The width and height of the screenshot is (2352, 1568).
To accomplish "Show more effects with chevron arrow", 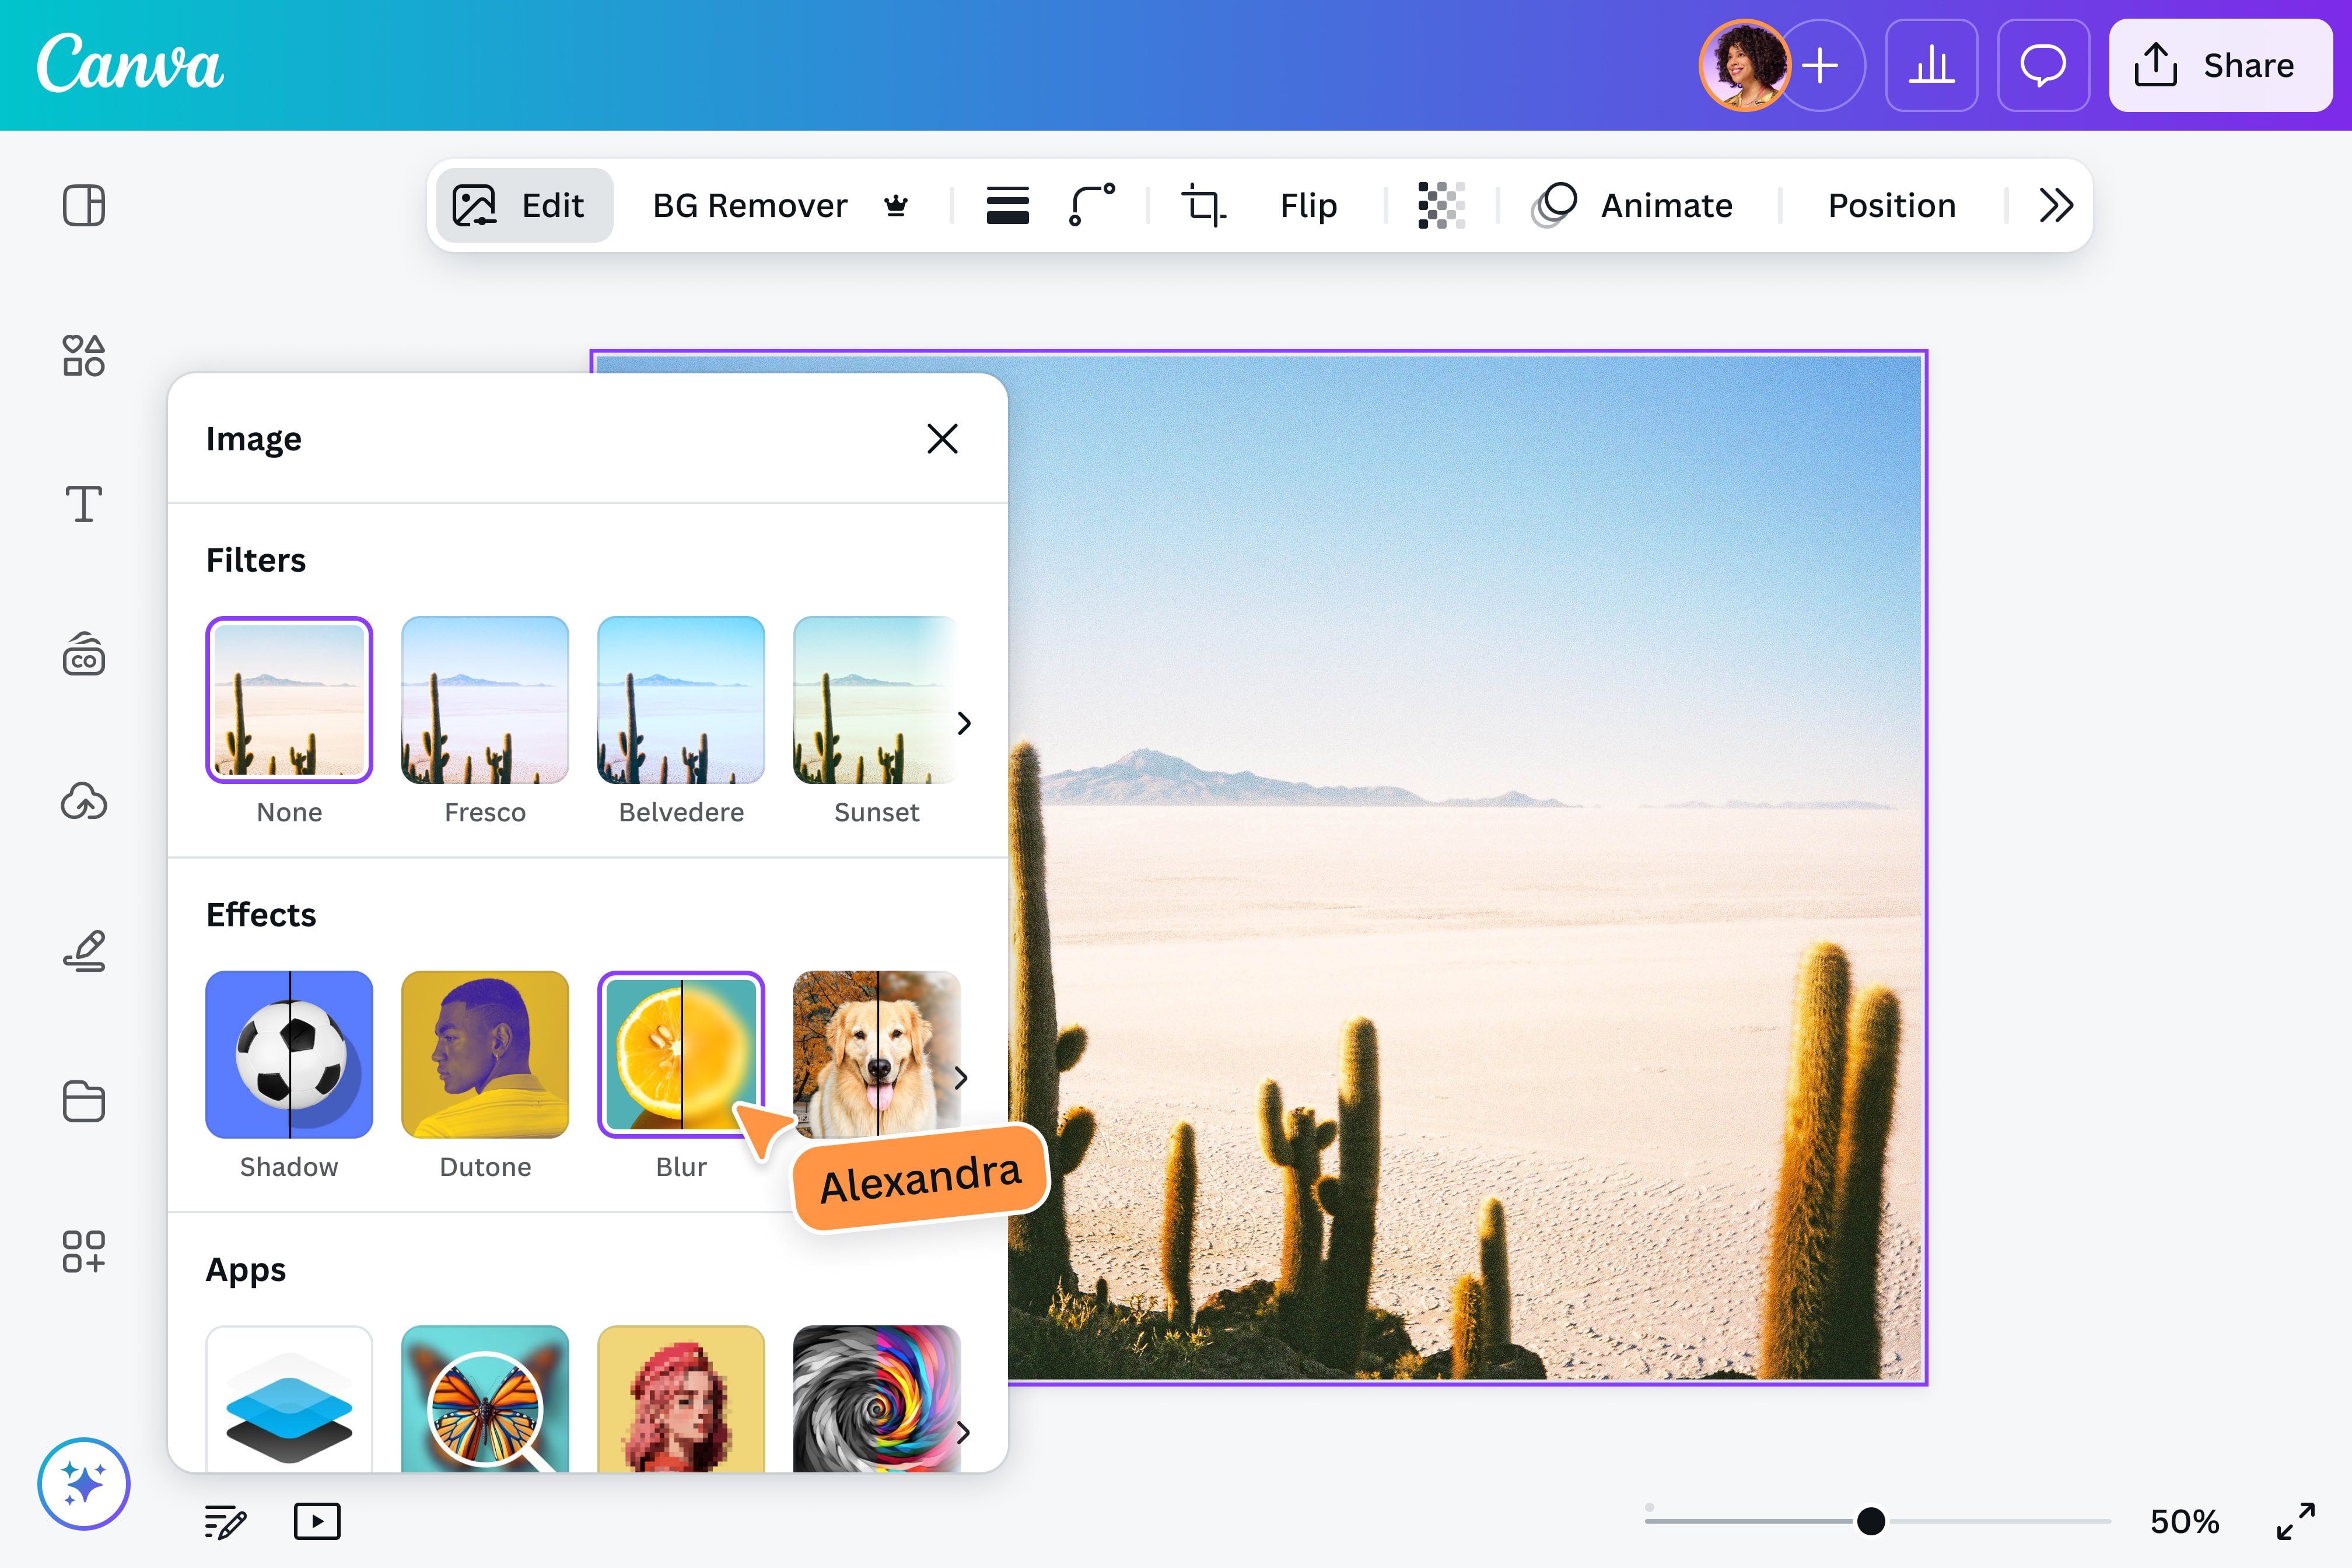I will (961, 1078).
